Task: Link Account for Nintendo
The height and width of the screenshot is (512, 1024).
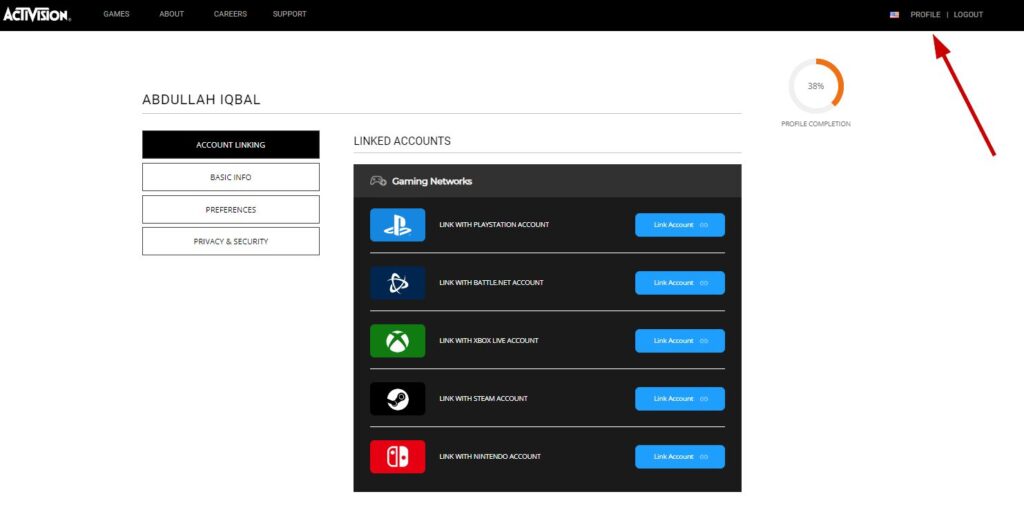Action: (x=680, y=456)
